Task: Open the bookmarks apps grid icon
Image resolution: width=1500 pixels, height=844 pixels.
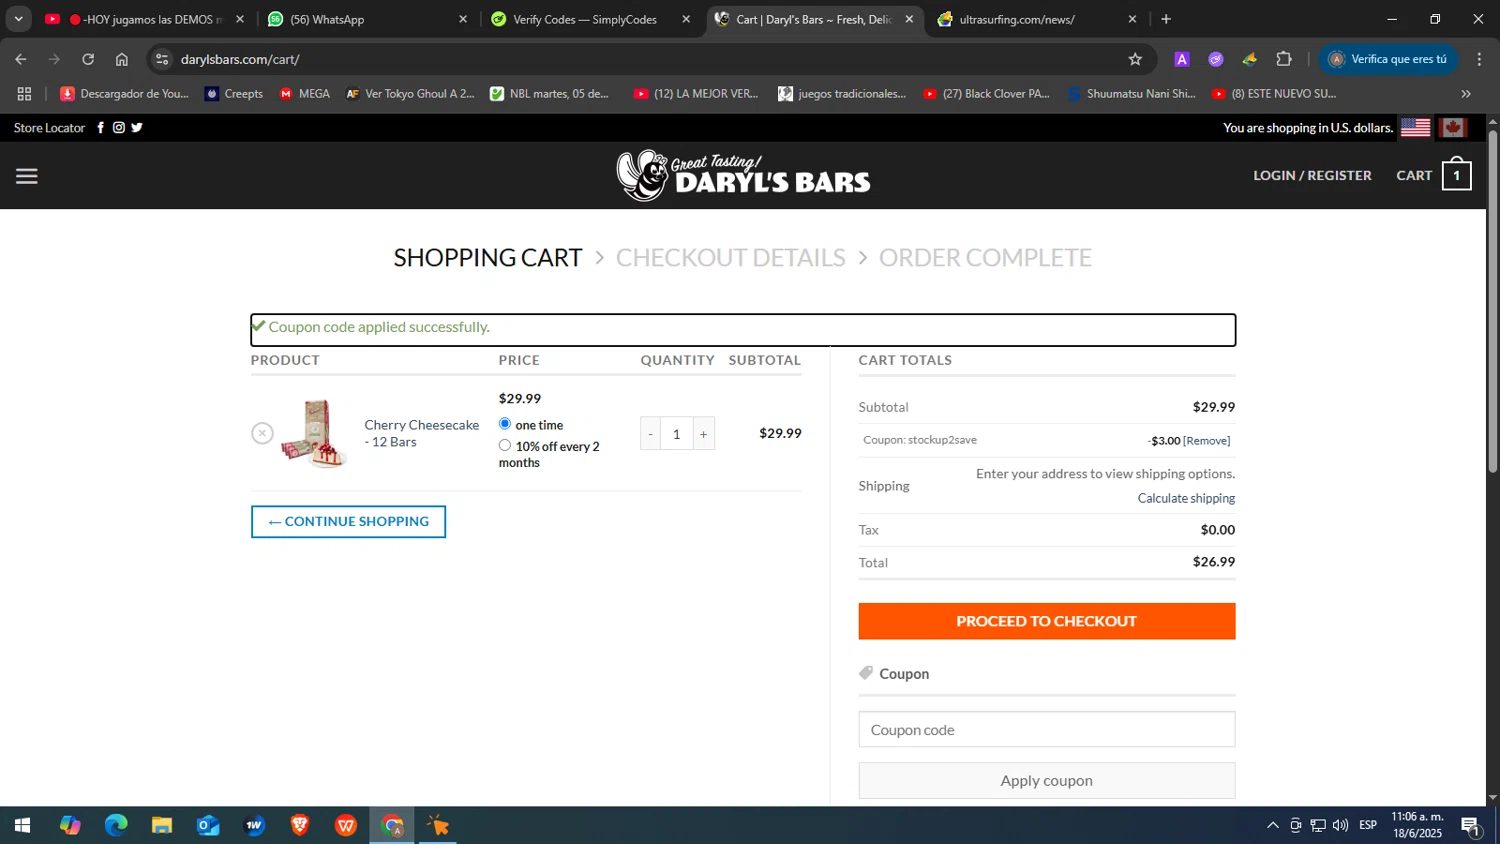Action: tap(25, 94)
